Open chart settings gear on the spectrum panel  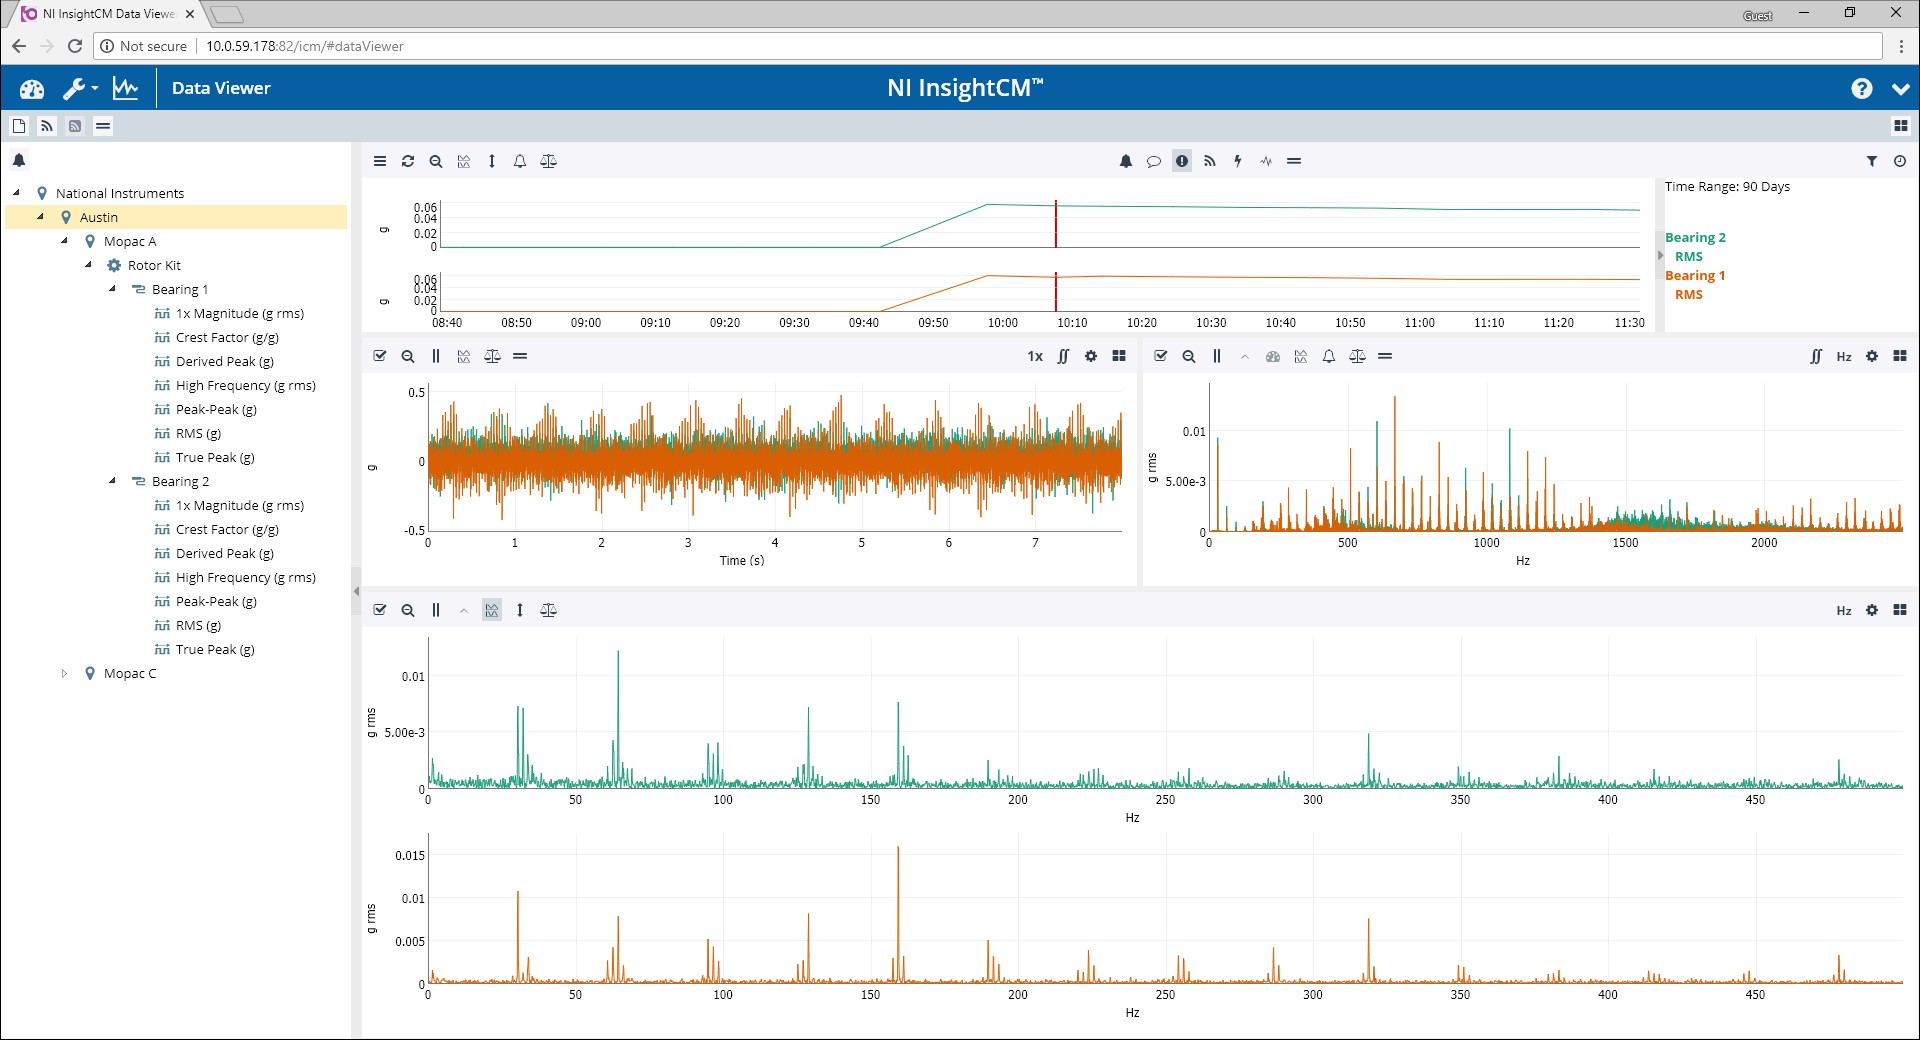pyautogui.click(x=1871, y=356)
